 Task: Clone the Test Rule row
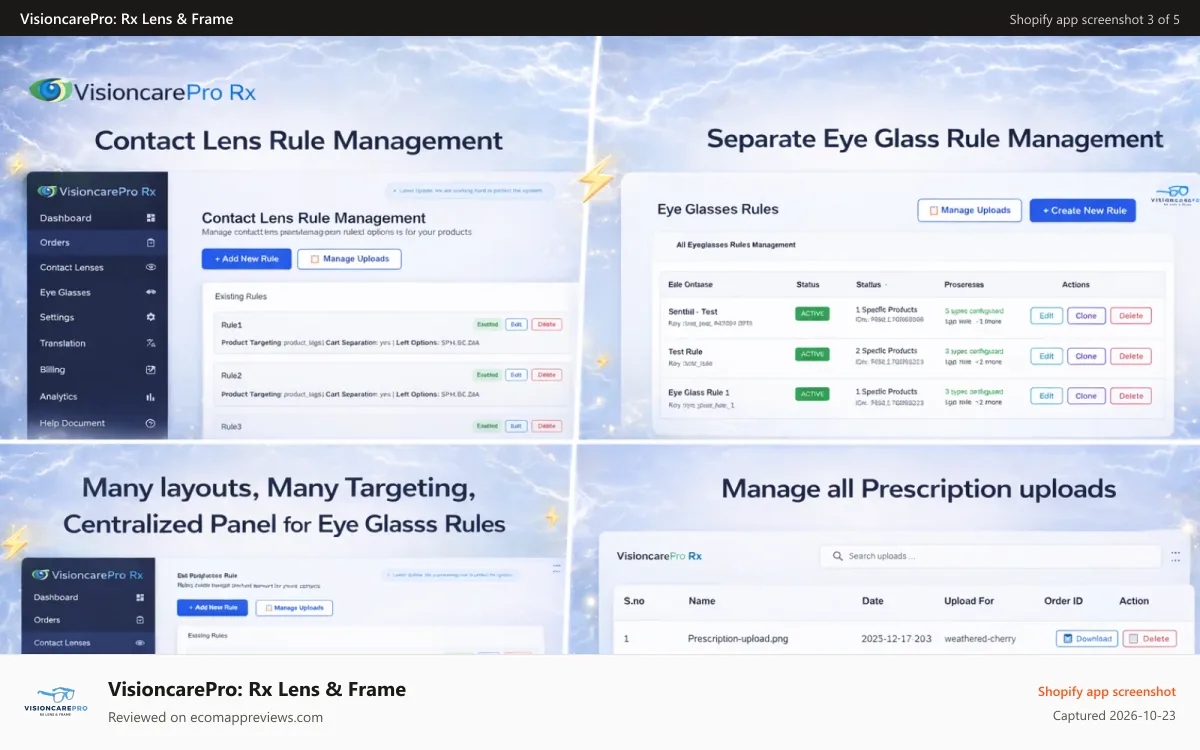coord(1086,356)
